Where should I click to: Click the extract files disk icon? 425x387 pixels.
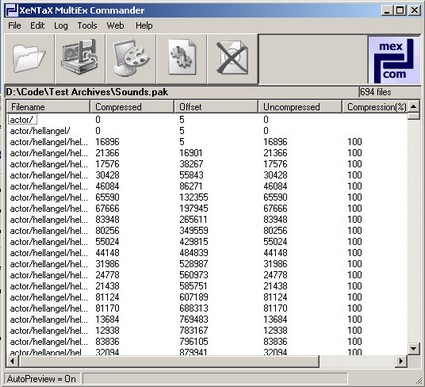coord(80,59)
